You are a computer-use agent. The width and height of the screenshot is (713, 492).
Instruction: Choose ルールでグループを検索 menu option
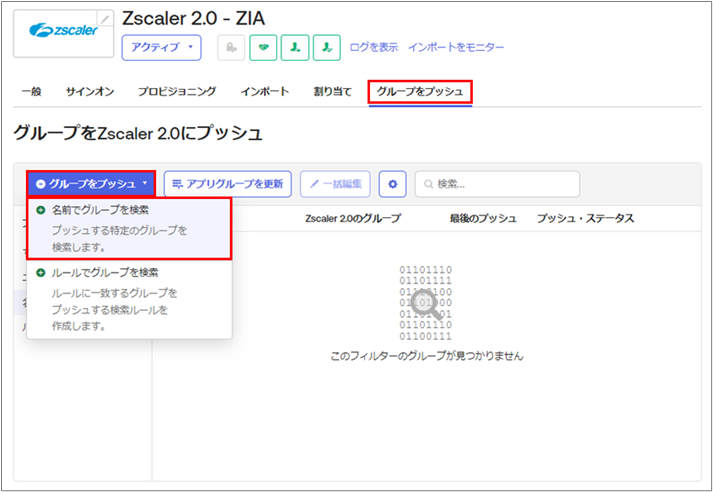(130, 299)
